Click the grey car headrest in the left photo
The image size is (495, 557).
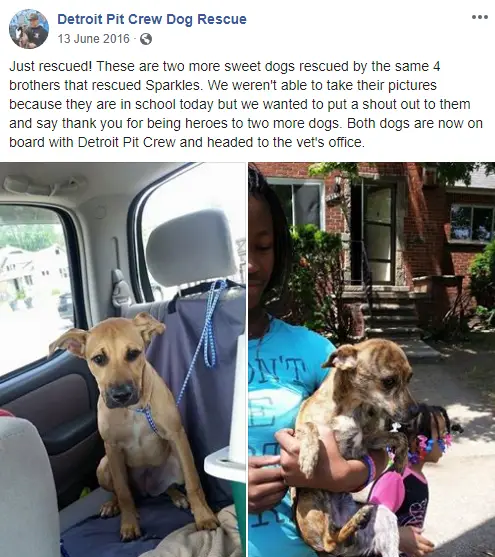[x=191, y=247]
